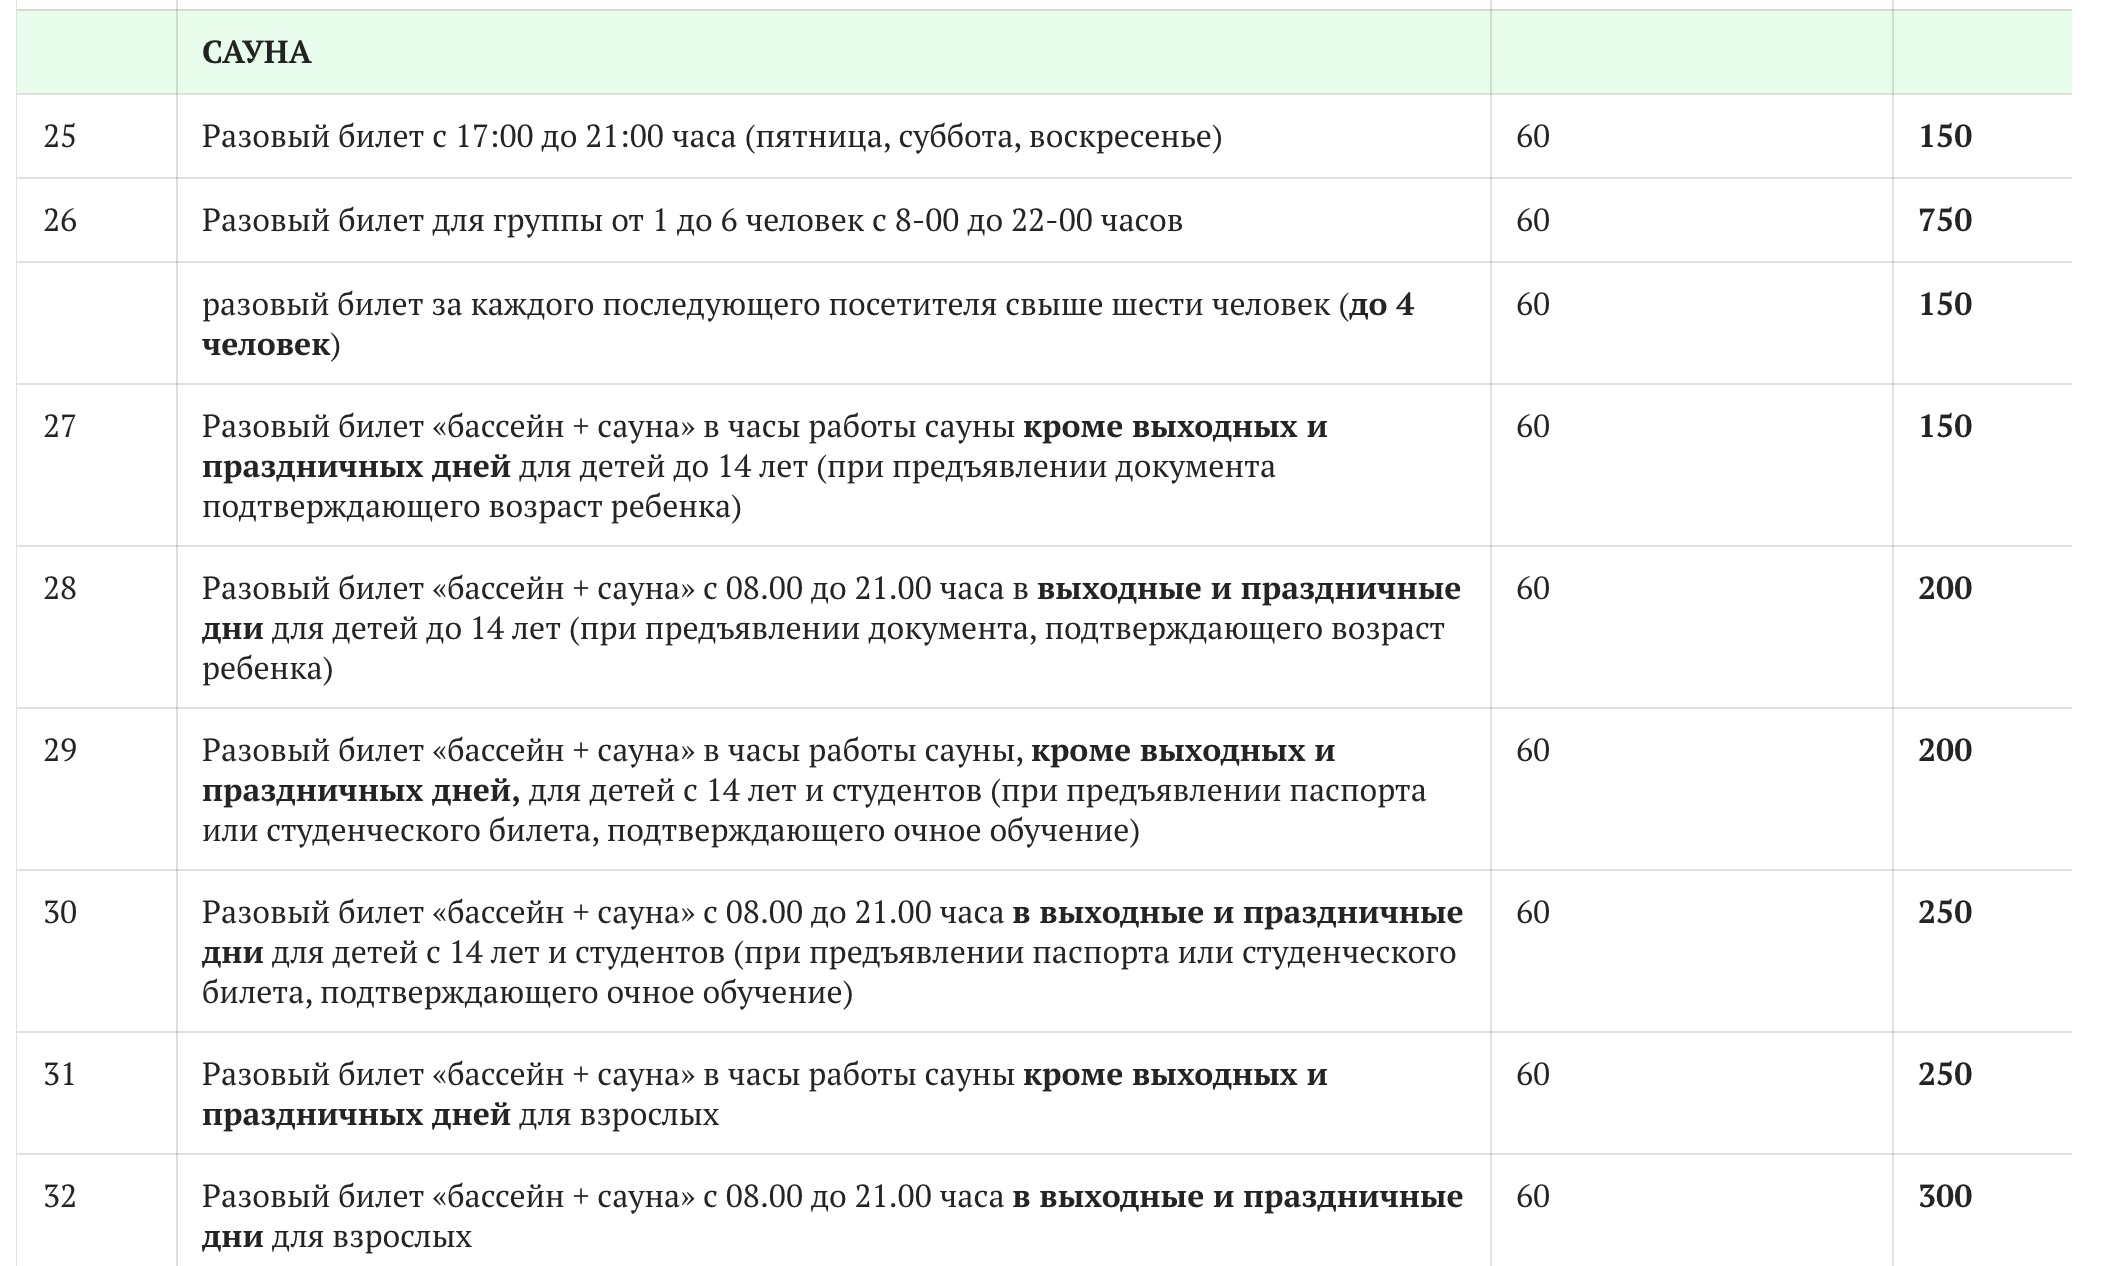Click the САУНА section header
Screen dimensions: 2108x1266
click(x=256, y=53)
